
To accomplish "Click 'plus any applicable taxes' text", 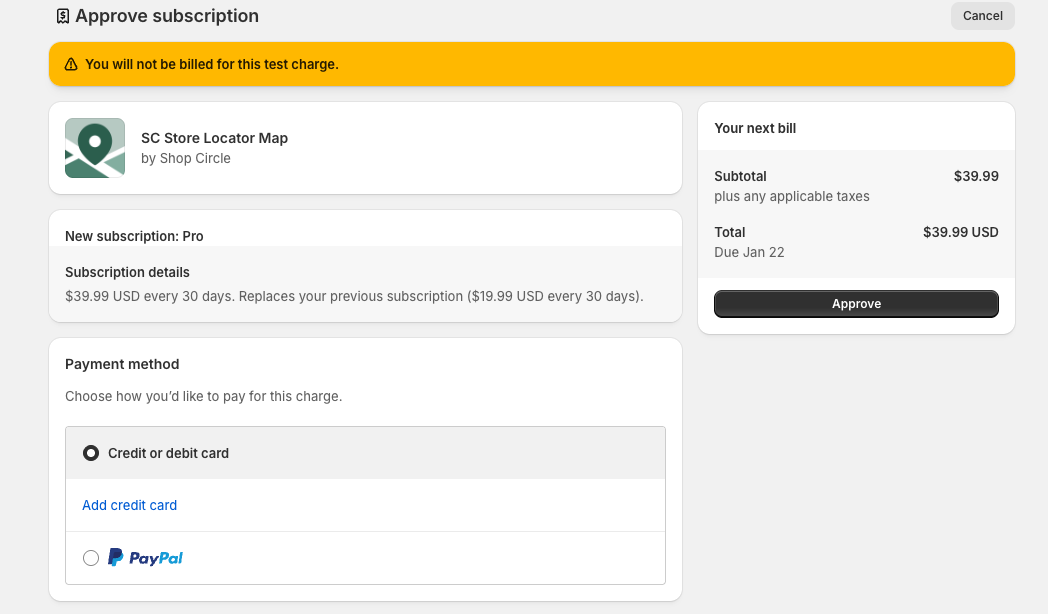I will 792,196.
